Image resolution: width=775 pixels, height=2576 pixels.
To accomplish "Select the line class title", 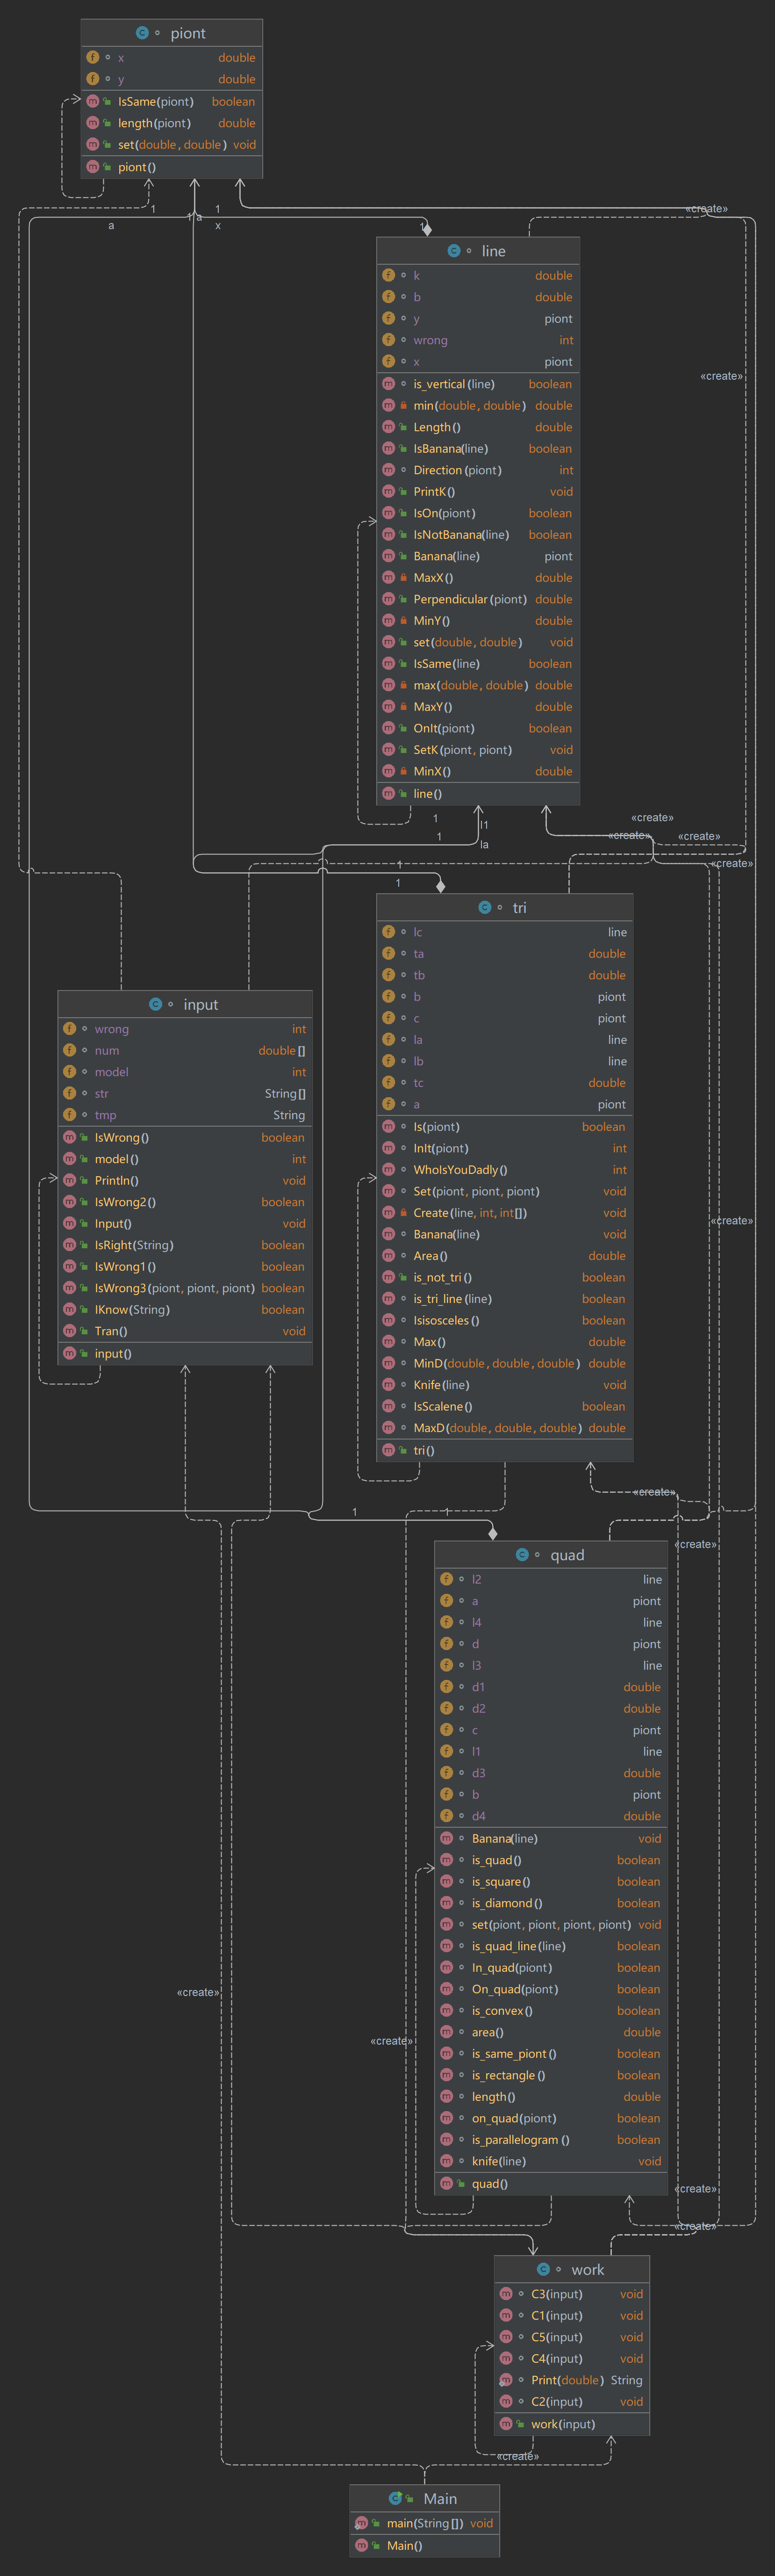I will click(x=494, y=251).
